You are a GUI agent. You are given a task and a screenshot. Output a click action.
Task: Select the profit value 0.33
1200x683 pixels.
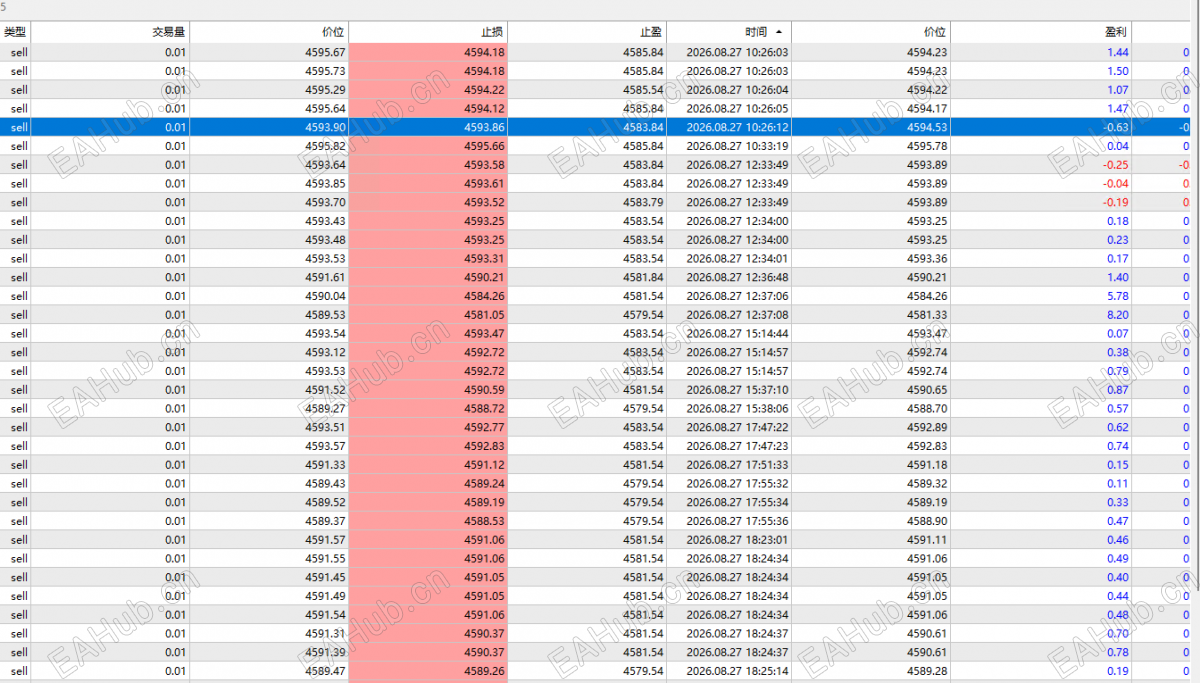pos(1118,501)
